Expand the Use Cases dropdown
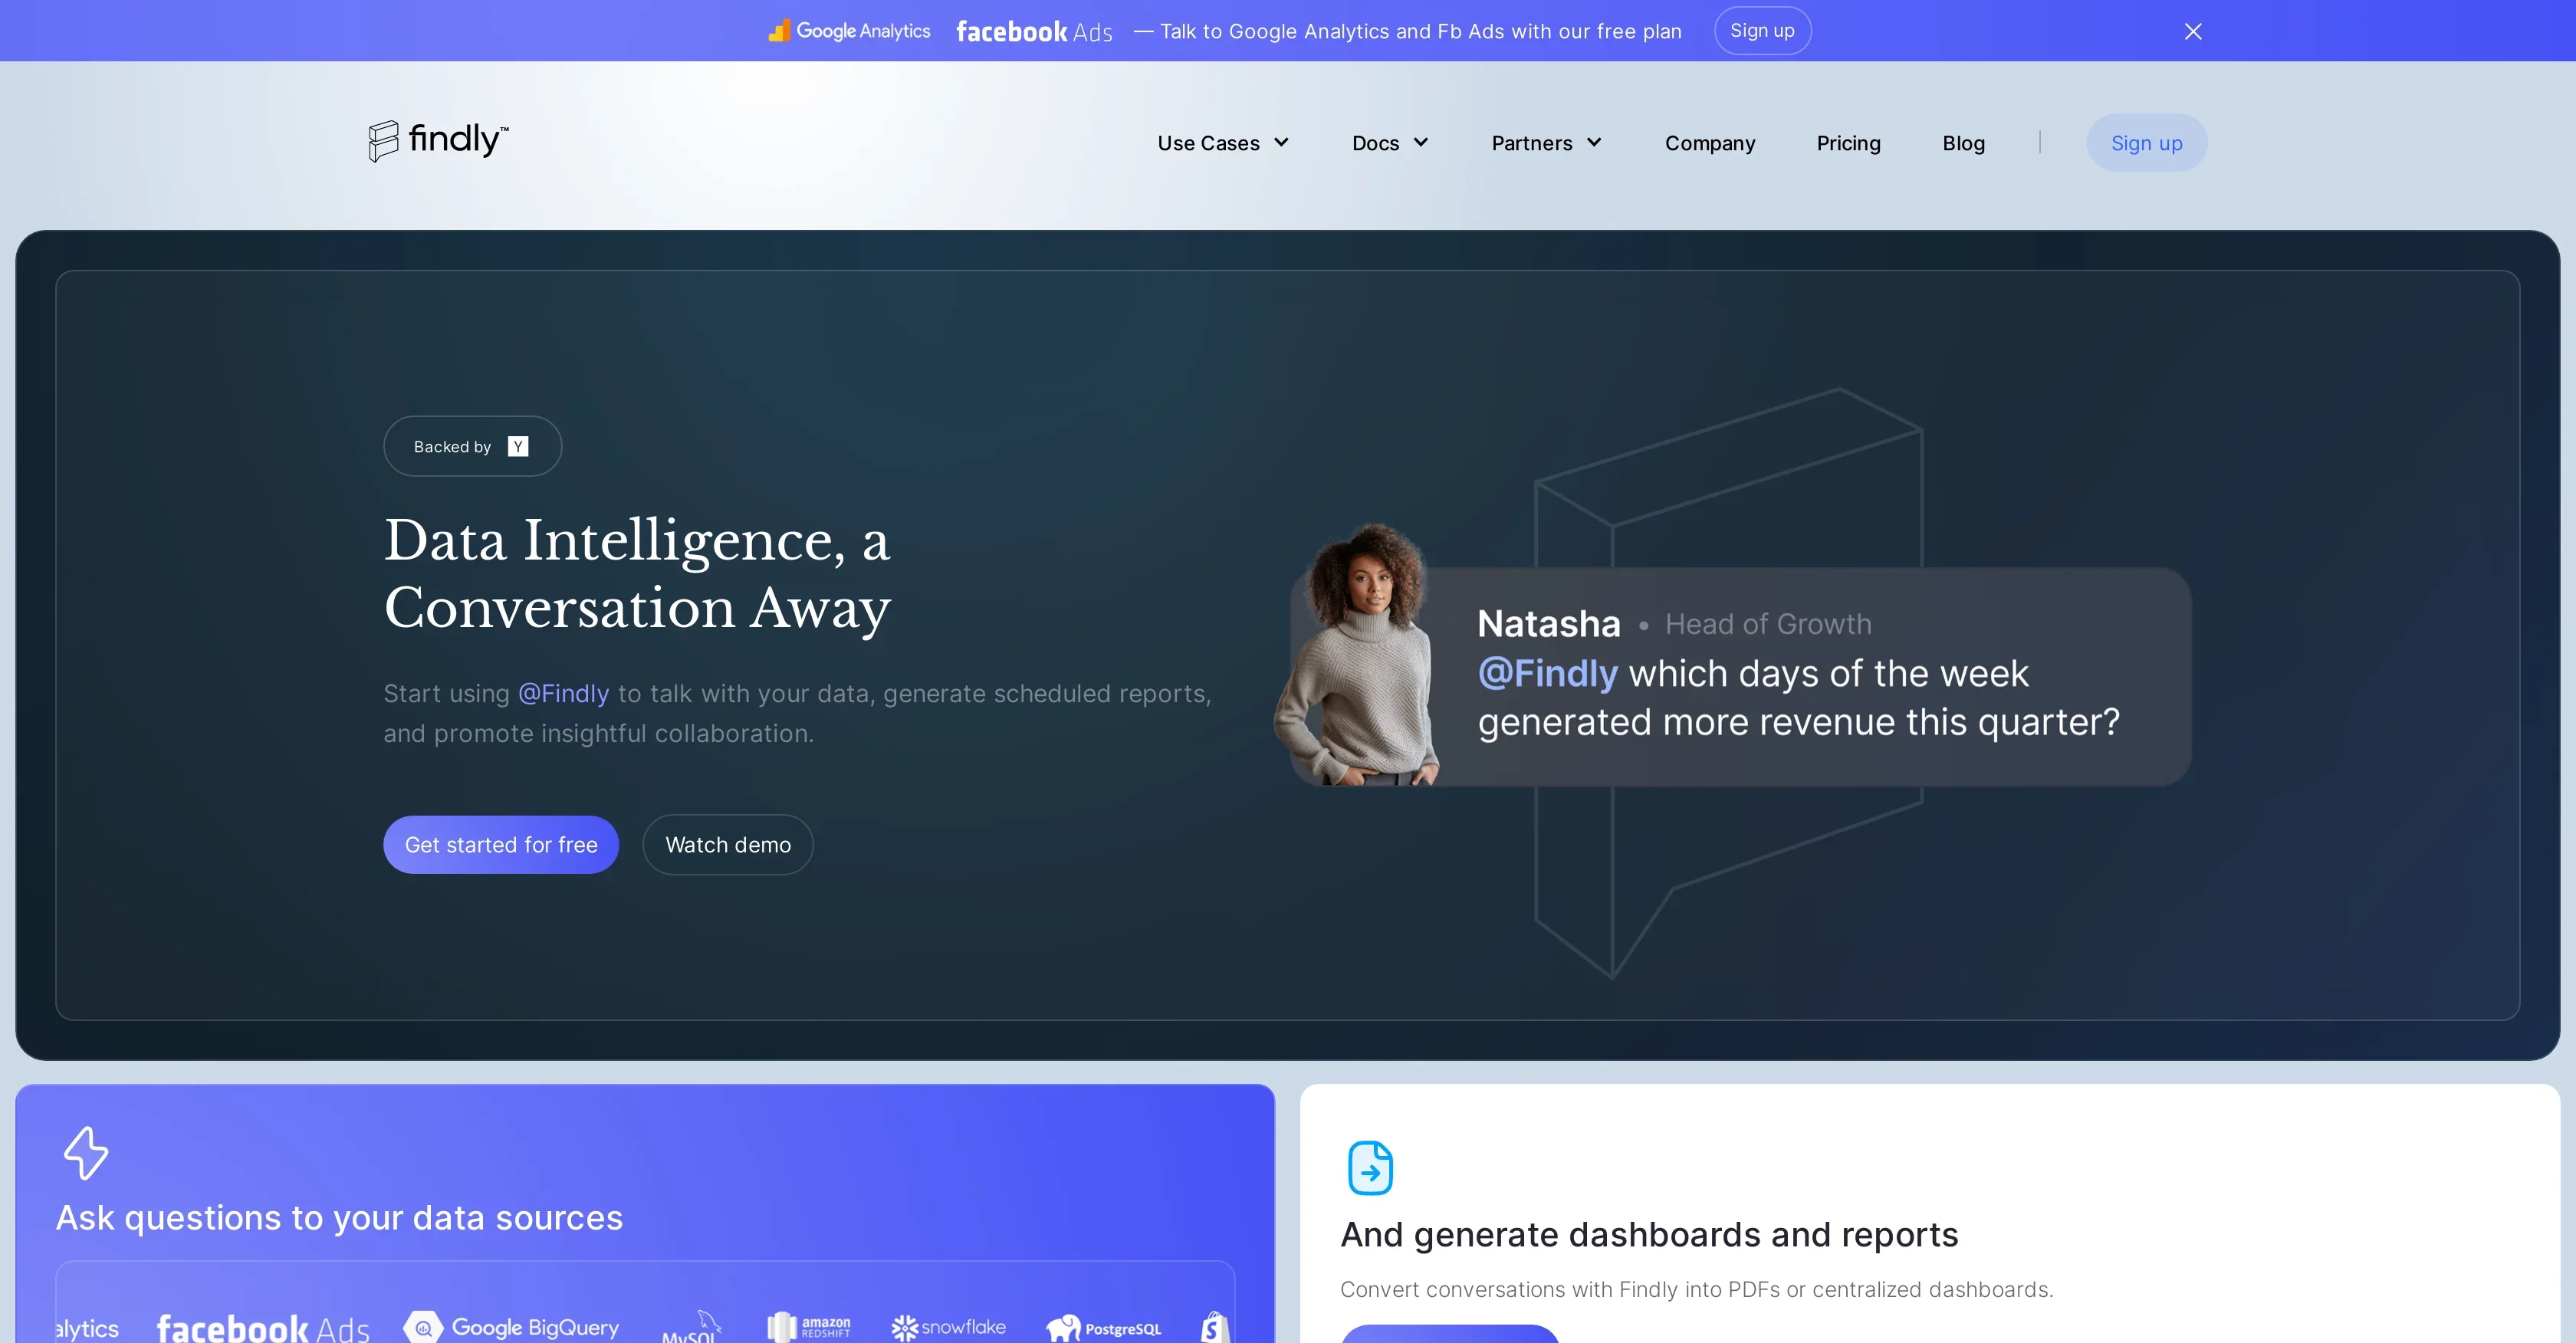This screenshot has width=2576, height=1343. (1223, 143)
